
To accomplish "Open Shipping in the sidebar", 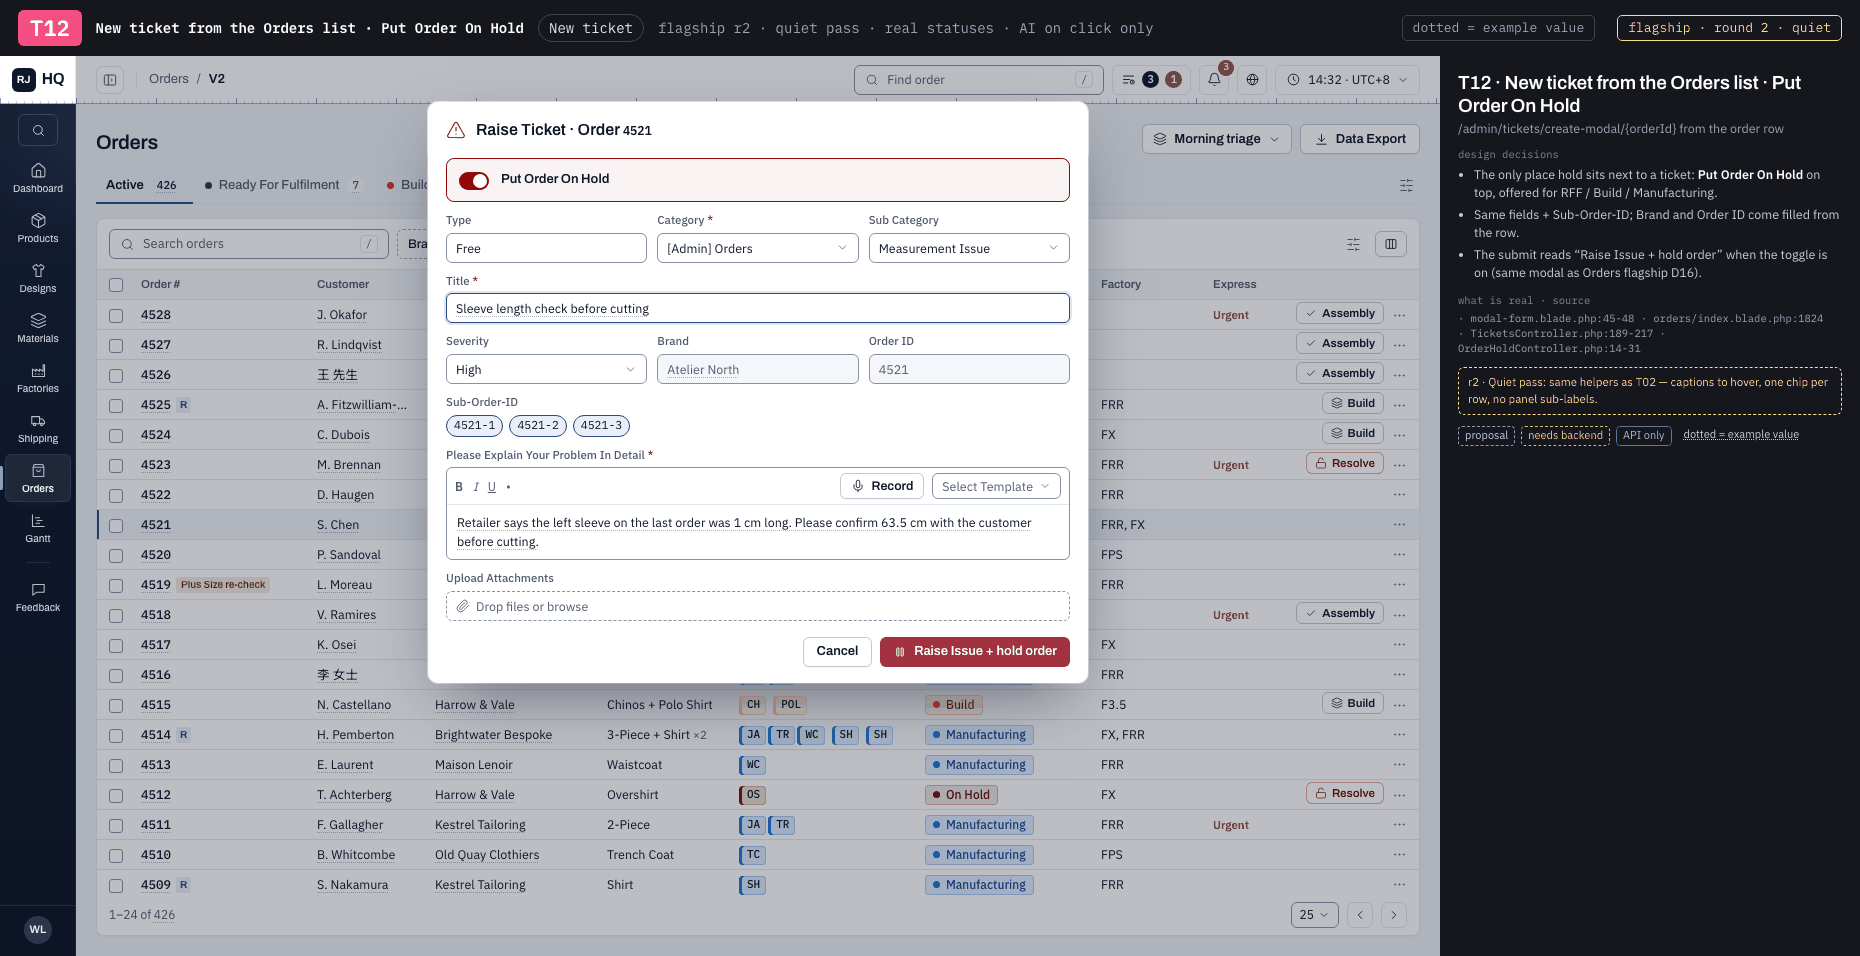I will [x=38, y=428].
